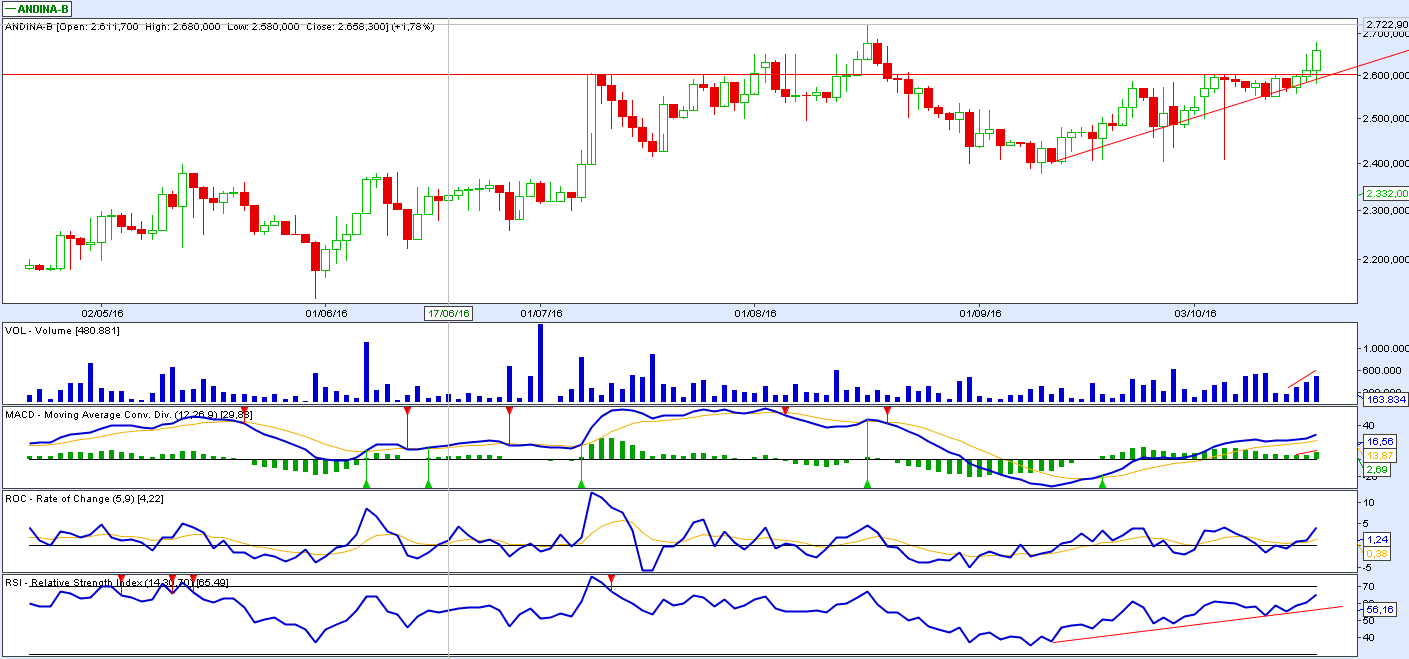1409x659 pixels.
Task: Select the tallest blue volume bar
Action: pyautogui.click(x=540, y=362)
